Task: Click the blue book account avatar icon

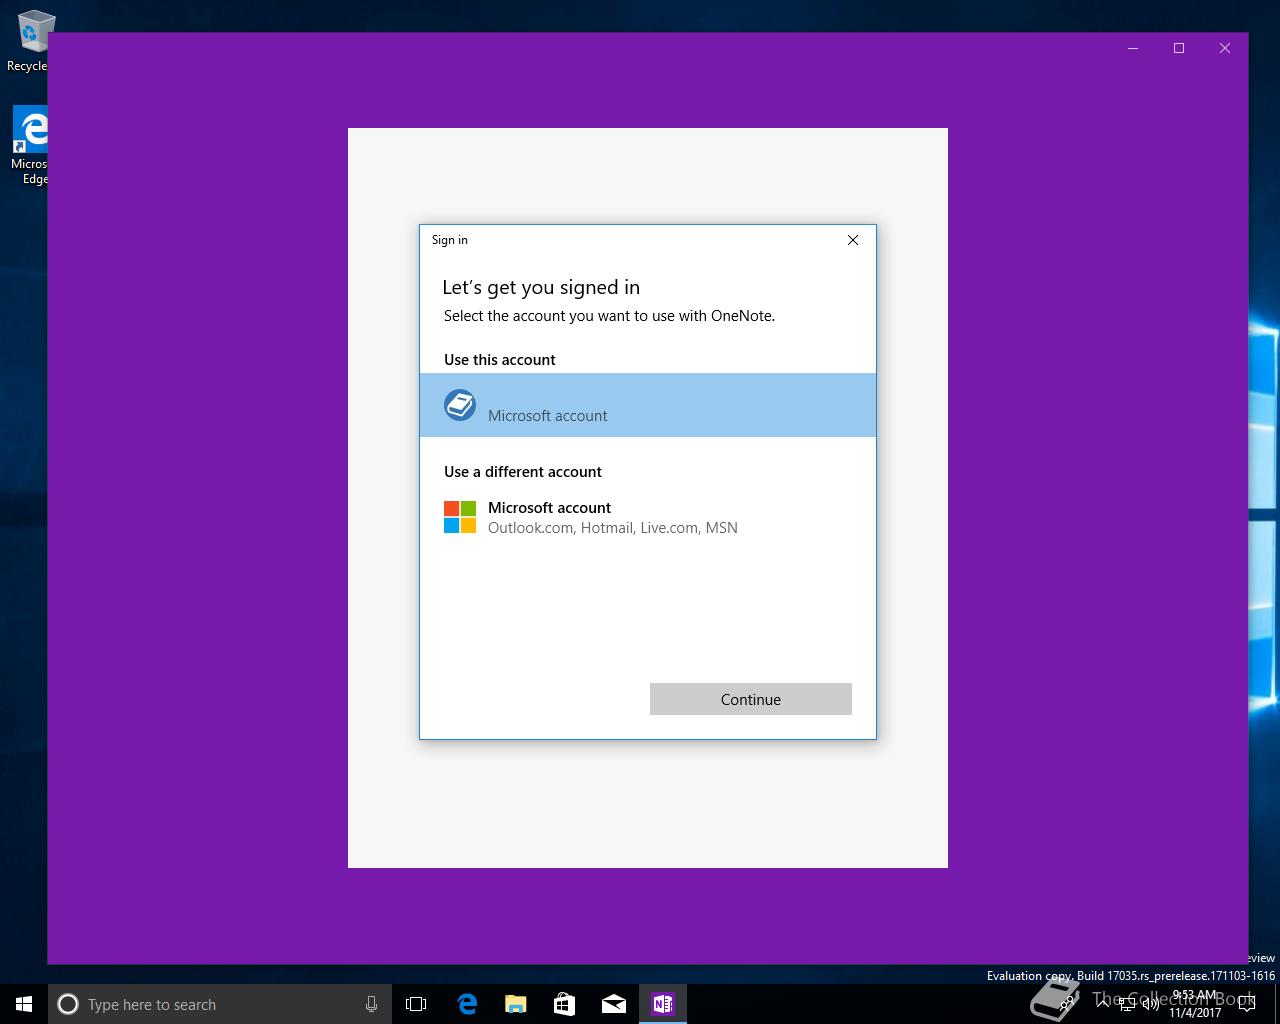Action: click(x=460, y=405)
